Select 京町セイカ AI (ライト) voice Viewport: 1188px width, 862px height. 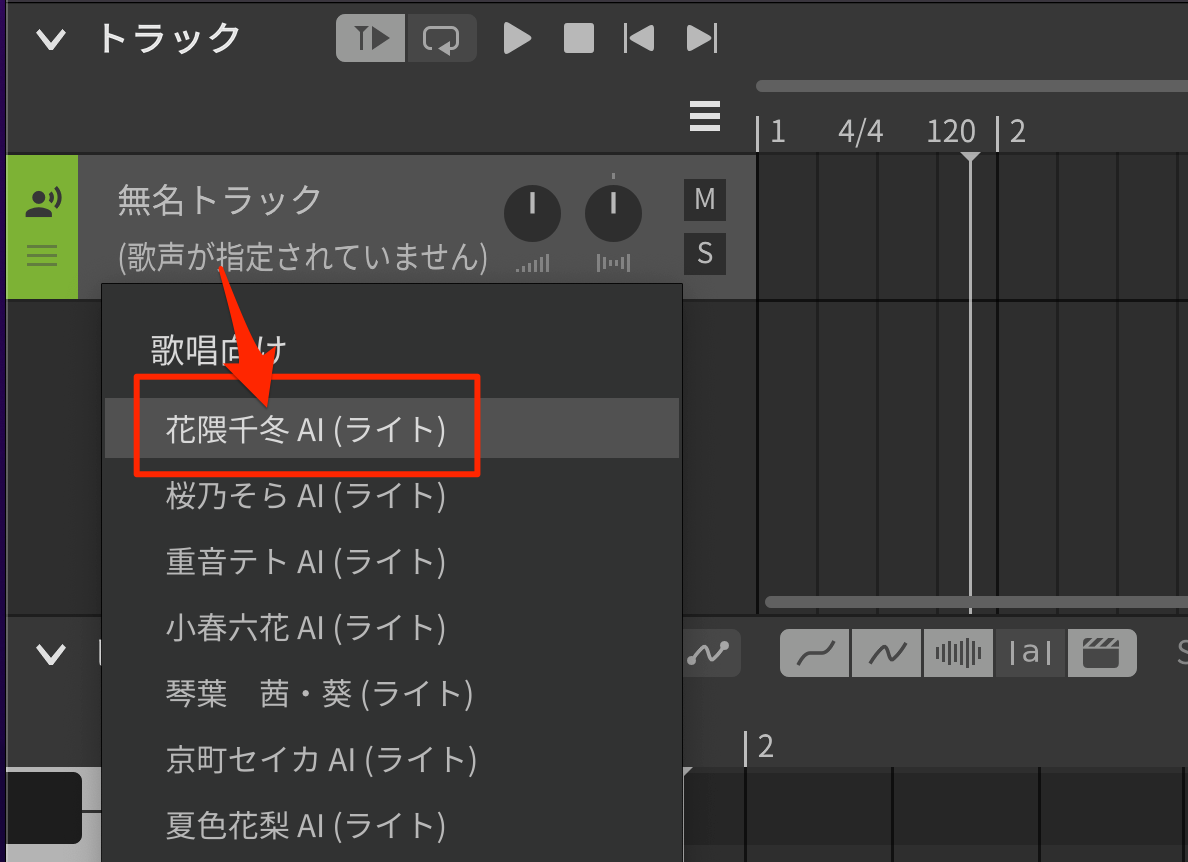click(392, 759)
